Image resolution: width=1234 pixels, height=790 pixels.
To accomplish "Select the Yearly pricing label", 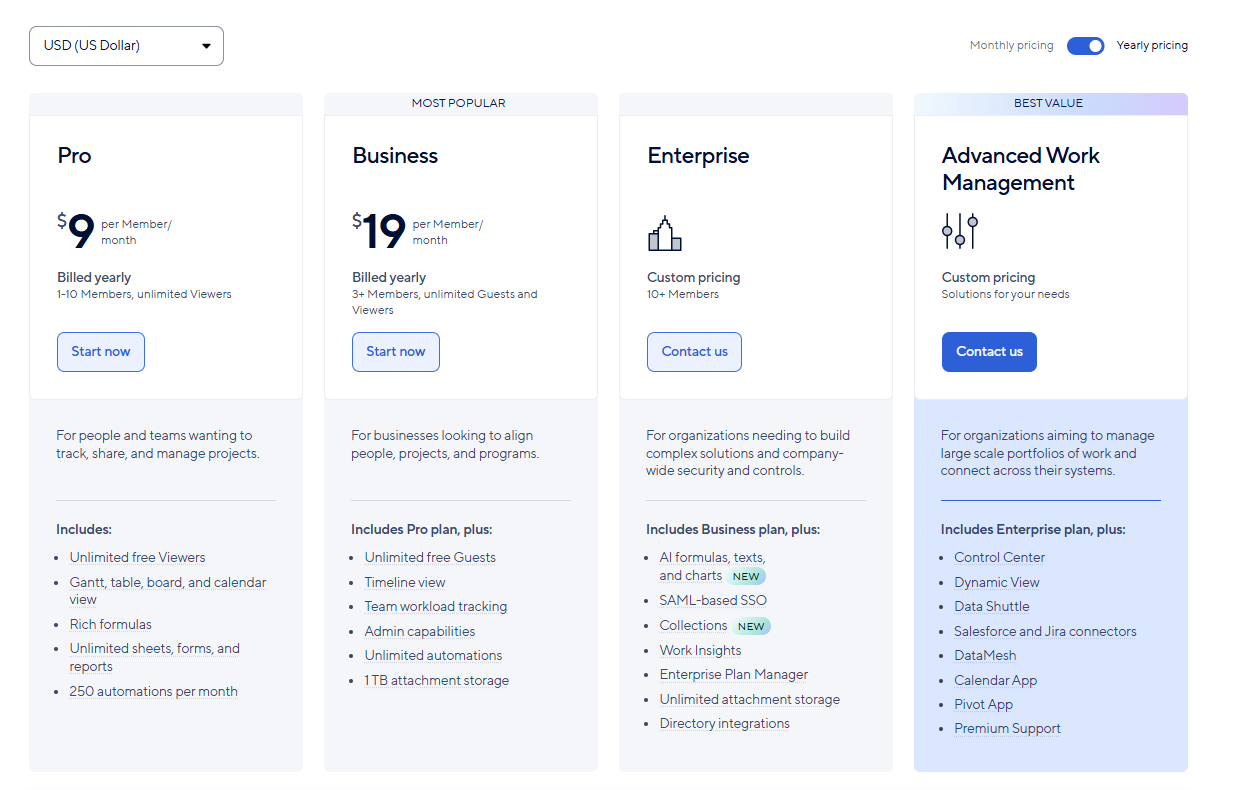I will 1152,45.
